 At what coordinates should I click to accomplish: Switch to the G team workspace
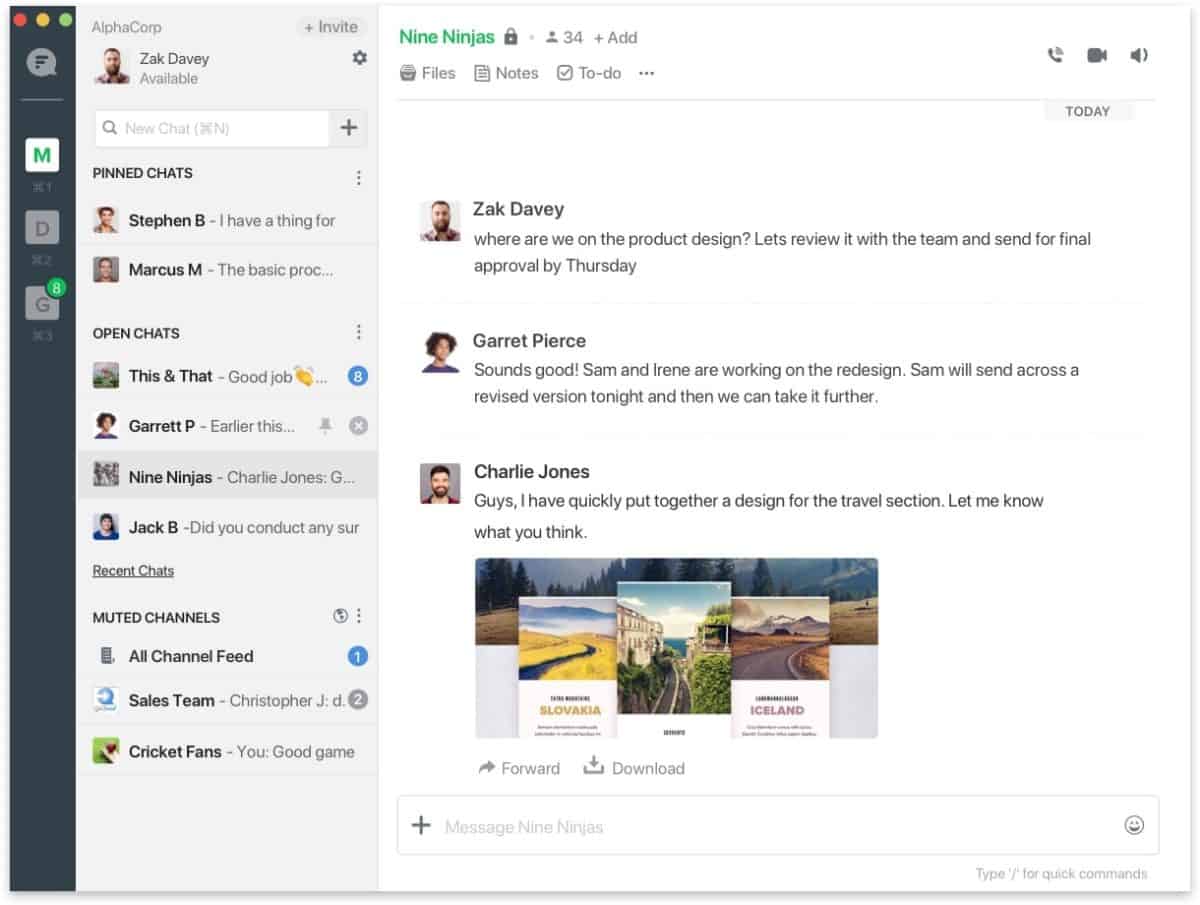click(x=42, y=304)
